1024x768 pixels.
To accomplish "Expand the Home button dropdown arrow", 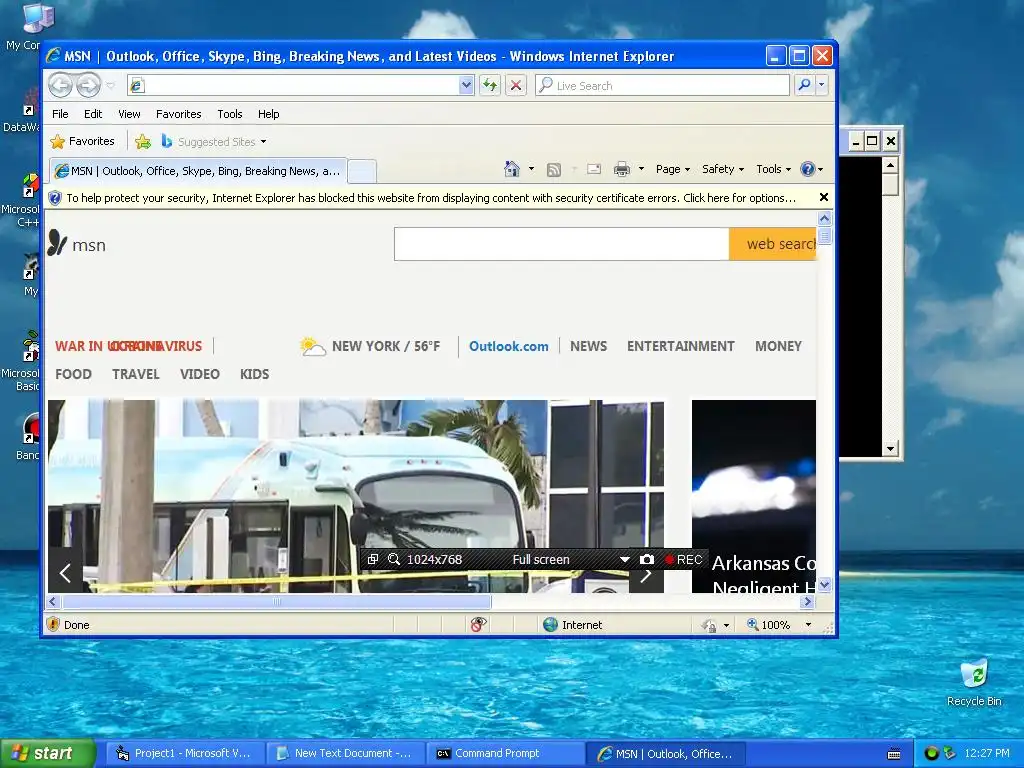I will (x=532, y=169).
